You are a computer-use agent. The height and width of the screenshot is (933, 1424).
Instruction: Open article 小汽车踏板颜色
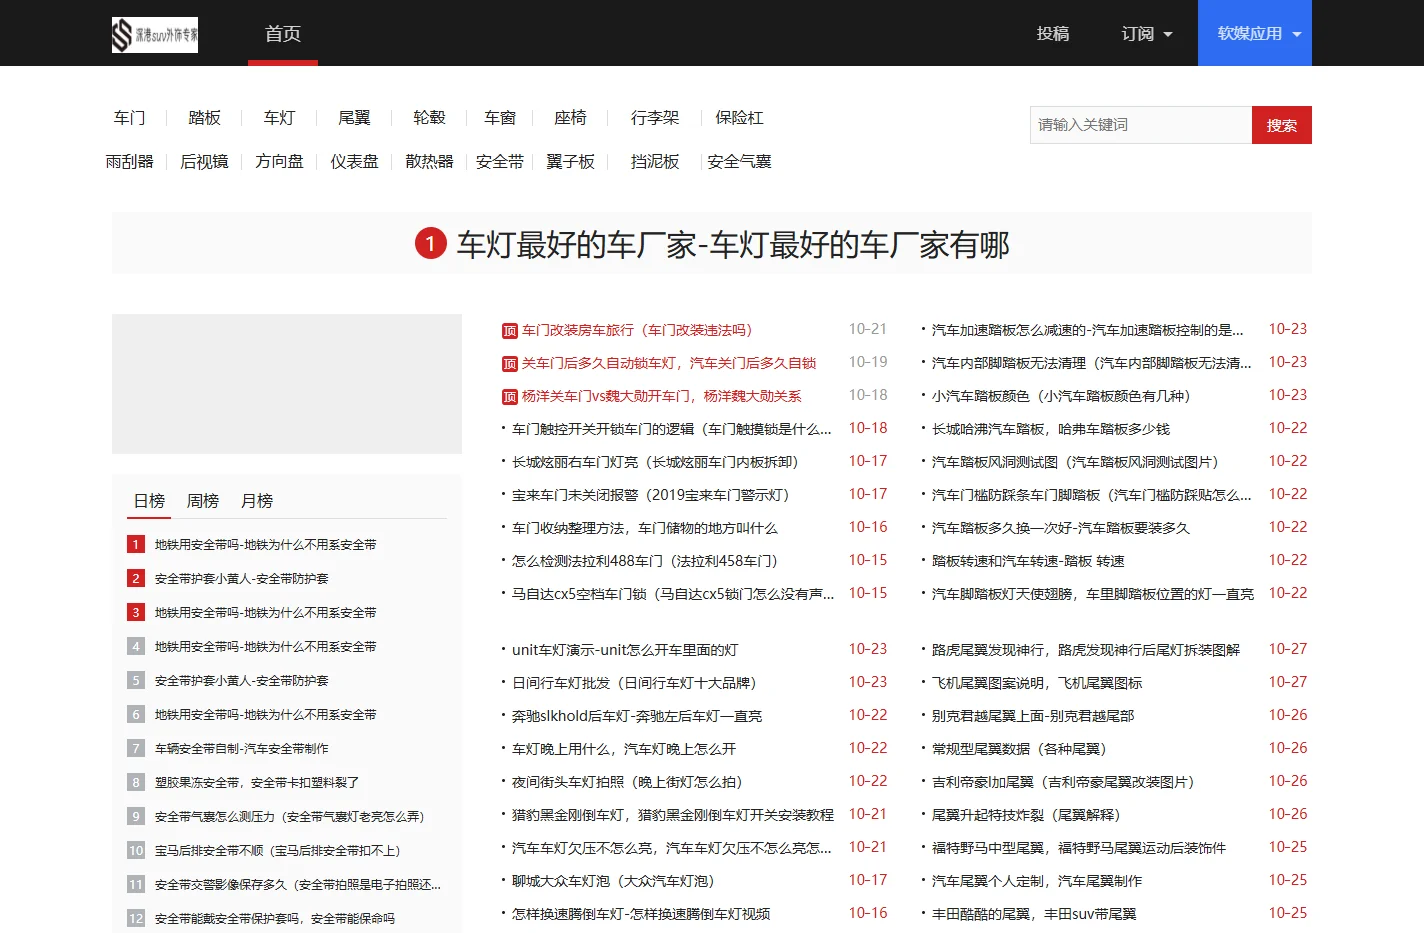(x=1065, y=396)
